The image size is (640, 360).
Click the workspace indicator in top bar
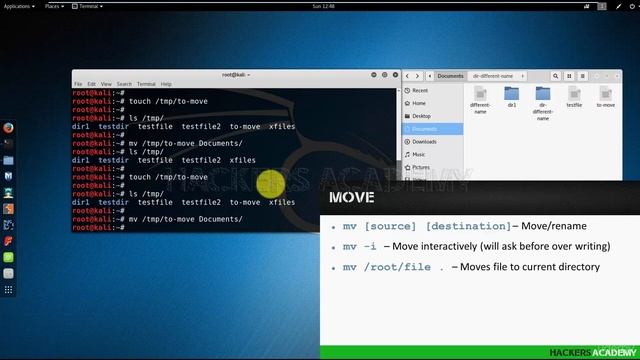tap(602, 6)
